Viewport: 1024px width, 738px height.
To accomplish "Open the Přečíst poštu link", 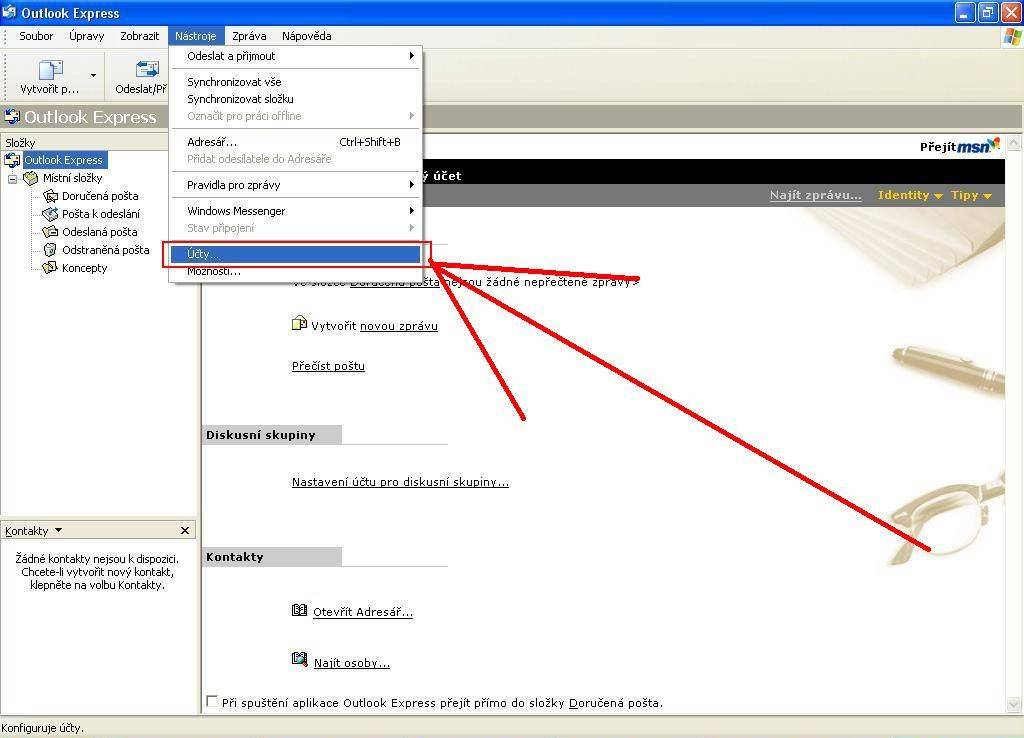I will point(328,366).
